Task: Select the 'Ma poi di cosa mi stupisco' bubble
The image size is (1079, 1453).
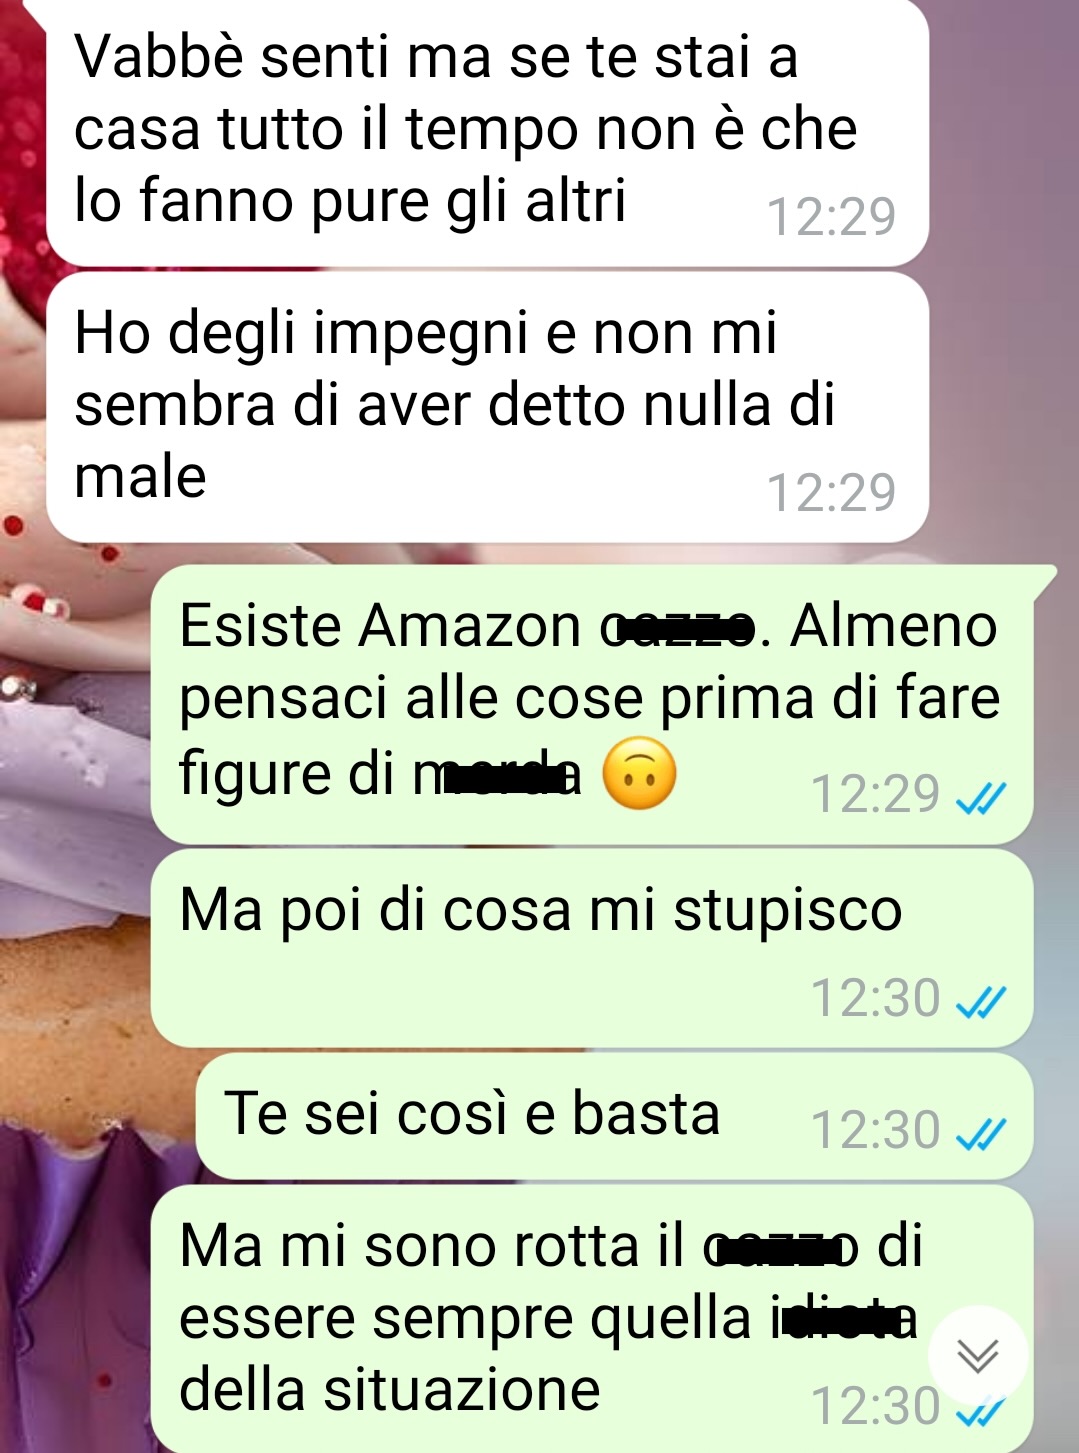Action: click(x=592, y=948)
